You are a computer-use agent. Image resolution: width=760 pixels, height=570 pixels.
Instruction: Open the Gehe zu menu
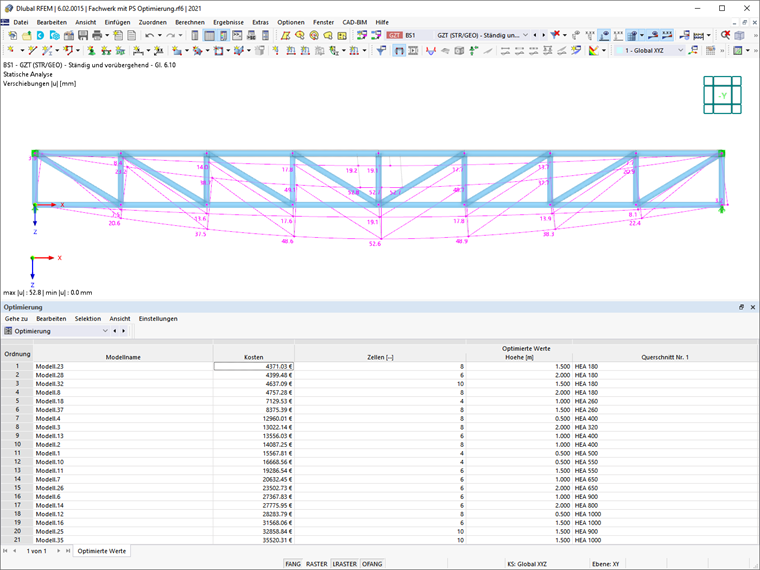(x=16, y=319)
